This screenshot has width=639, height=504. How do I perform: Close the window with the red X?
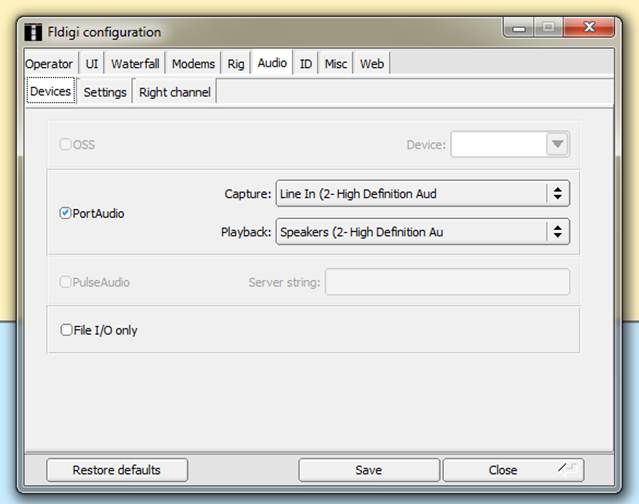588,29
